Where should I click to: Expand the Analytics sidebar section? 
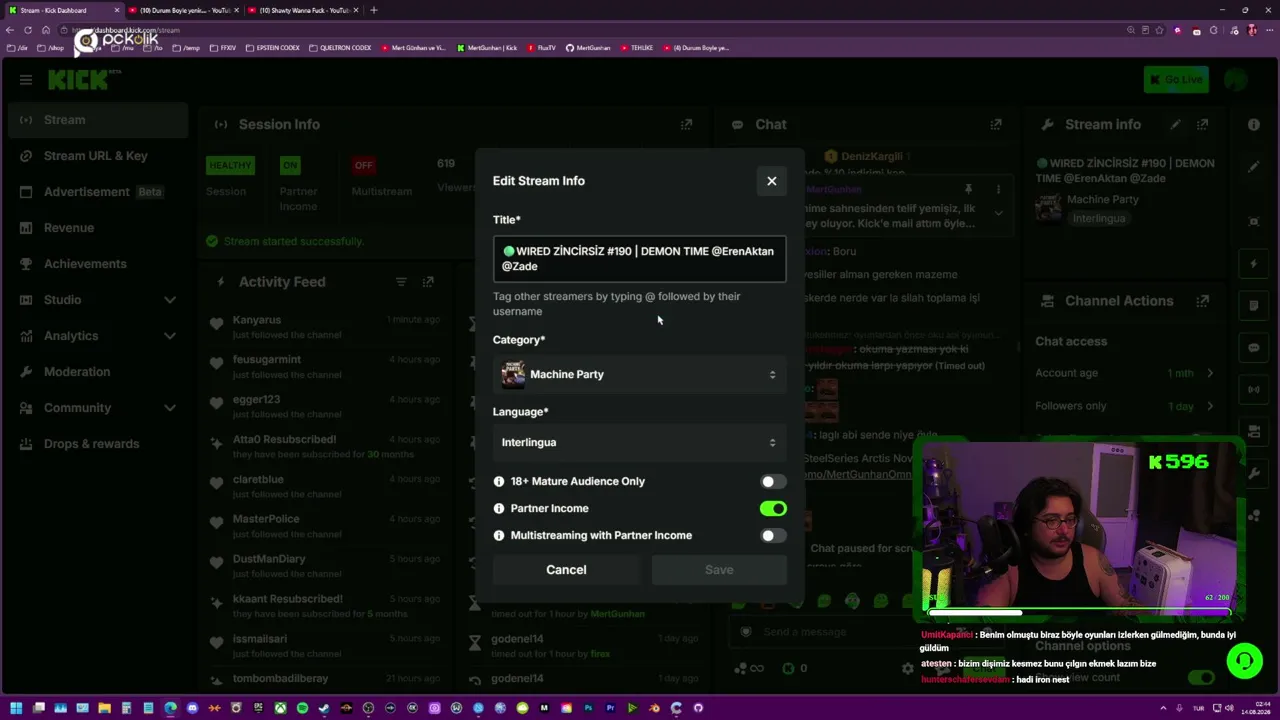tap(97, 336)
